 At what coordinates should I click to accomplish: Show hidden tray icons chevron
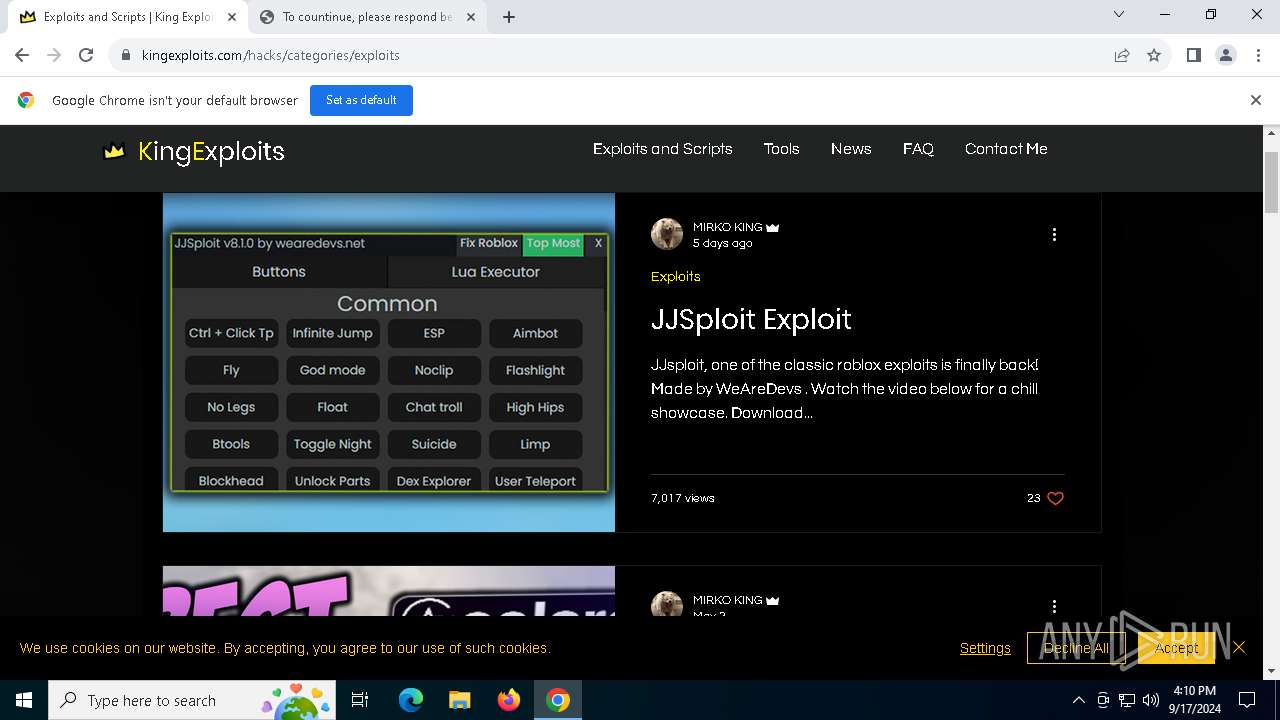1078,700
